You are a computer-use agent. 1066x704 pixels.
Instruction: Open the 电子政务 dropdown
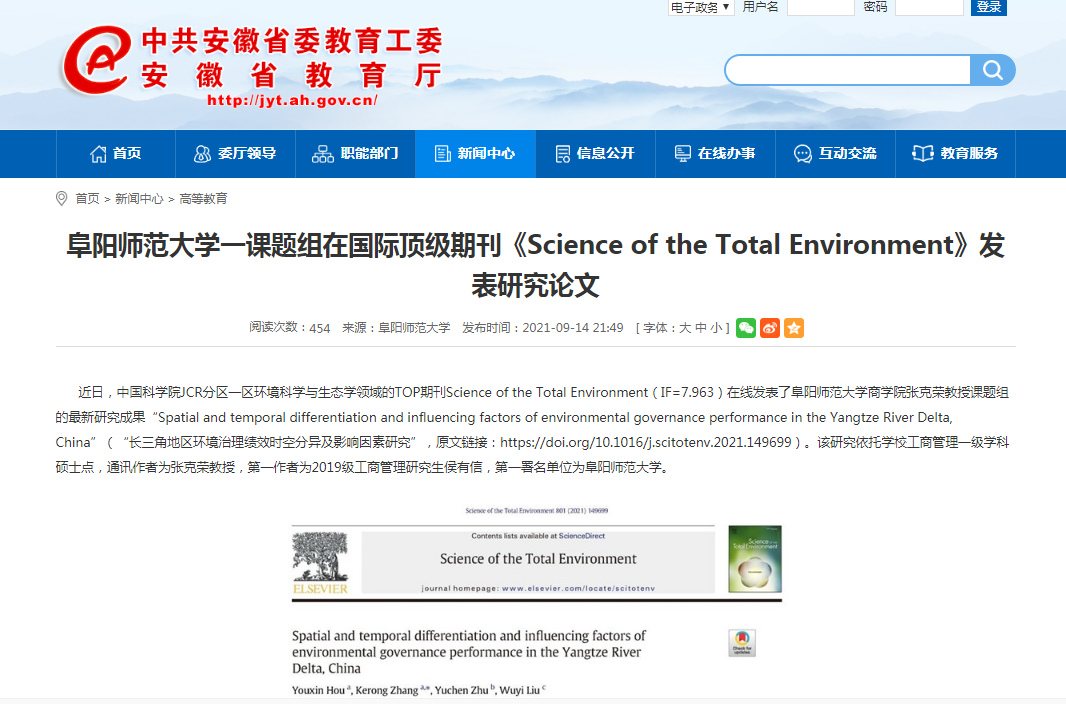[x=701, y=7]
